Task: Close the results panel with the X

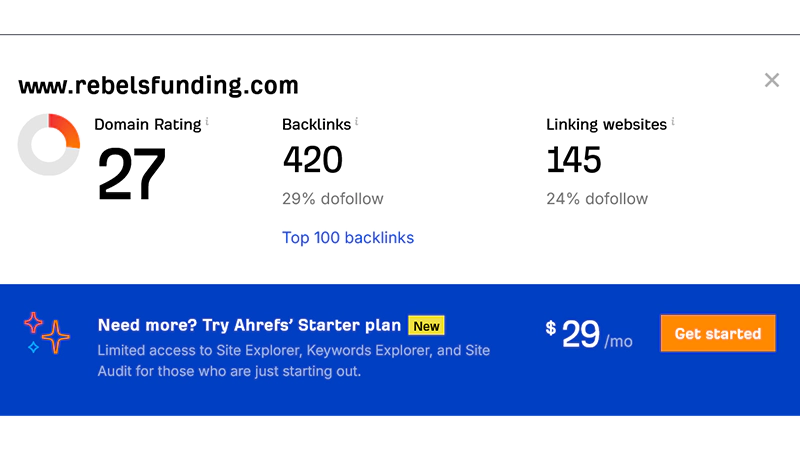Action: 771,81
